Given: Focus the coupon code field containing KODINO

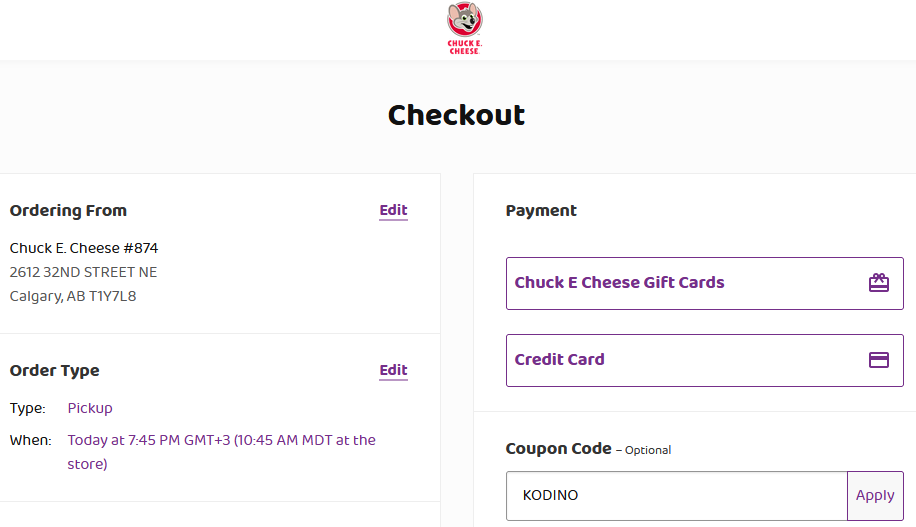Looking at the screenshot, I should pyautogui.click(x=676, y=495).
